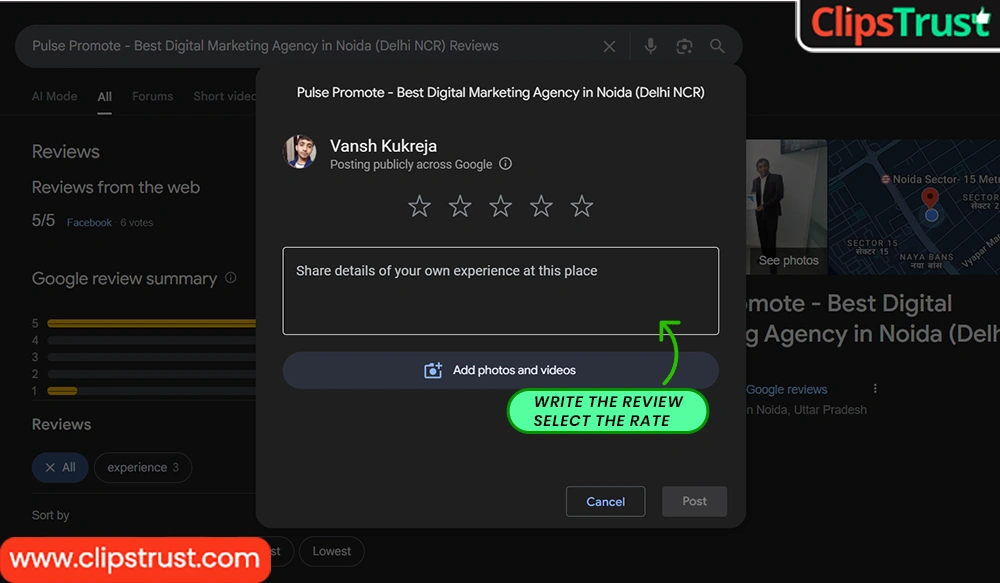Clear the search box with X icon
This screenshot has height=583, width=1000.
(x=609, y=46)
